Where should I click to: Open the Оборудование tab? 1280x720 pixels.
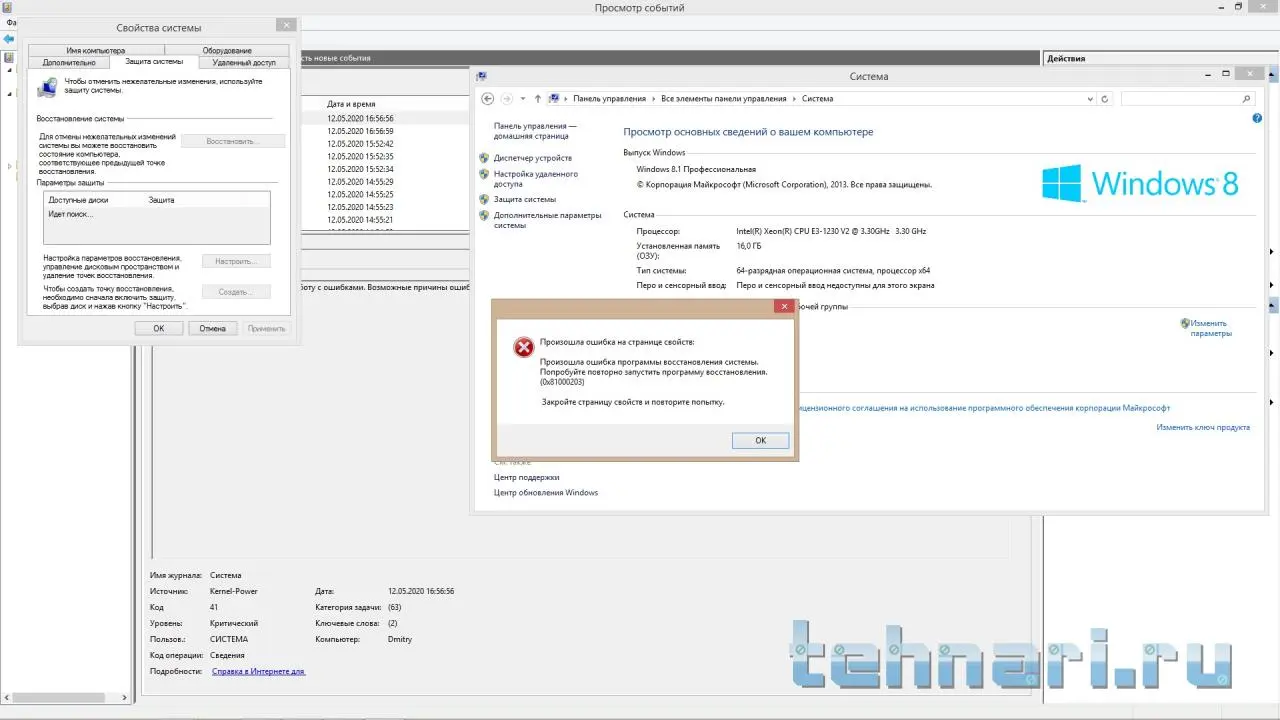(x=227, y=50)
